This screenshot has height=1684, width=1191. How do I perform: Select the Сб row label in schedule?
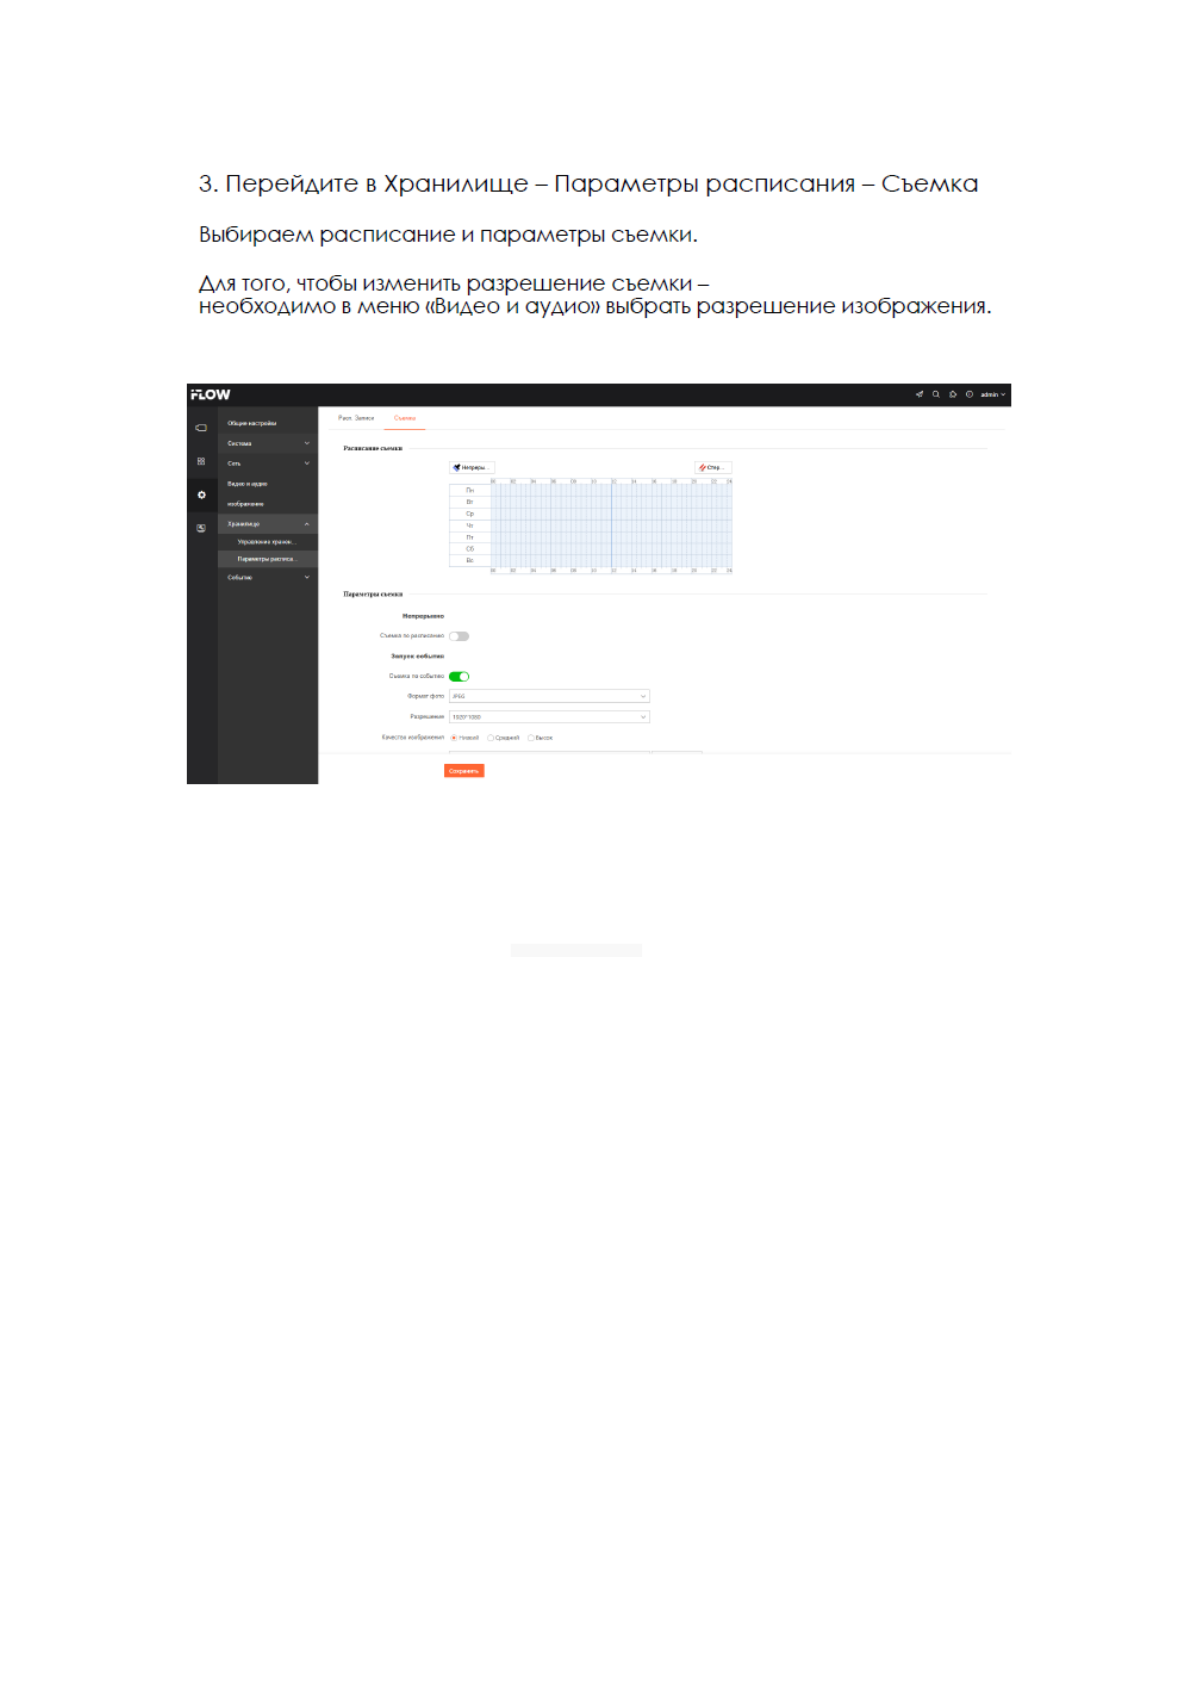[470, 549]
